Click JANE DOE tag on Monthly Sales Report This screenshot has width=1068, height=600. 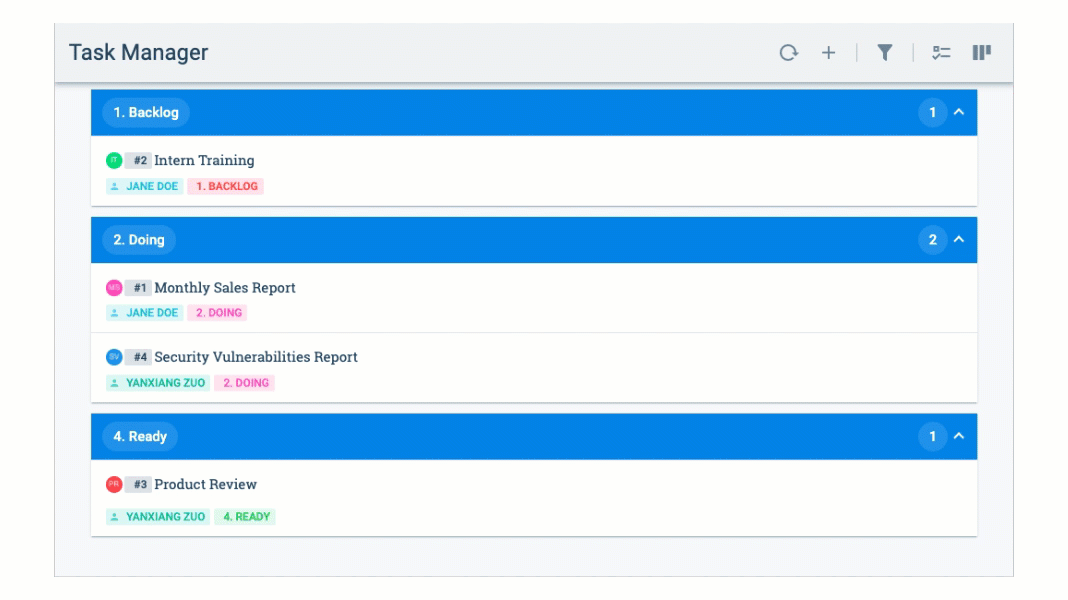pyautogui.click(x=144, y=313)
